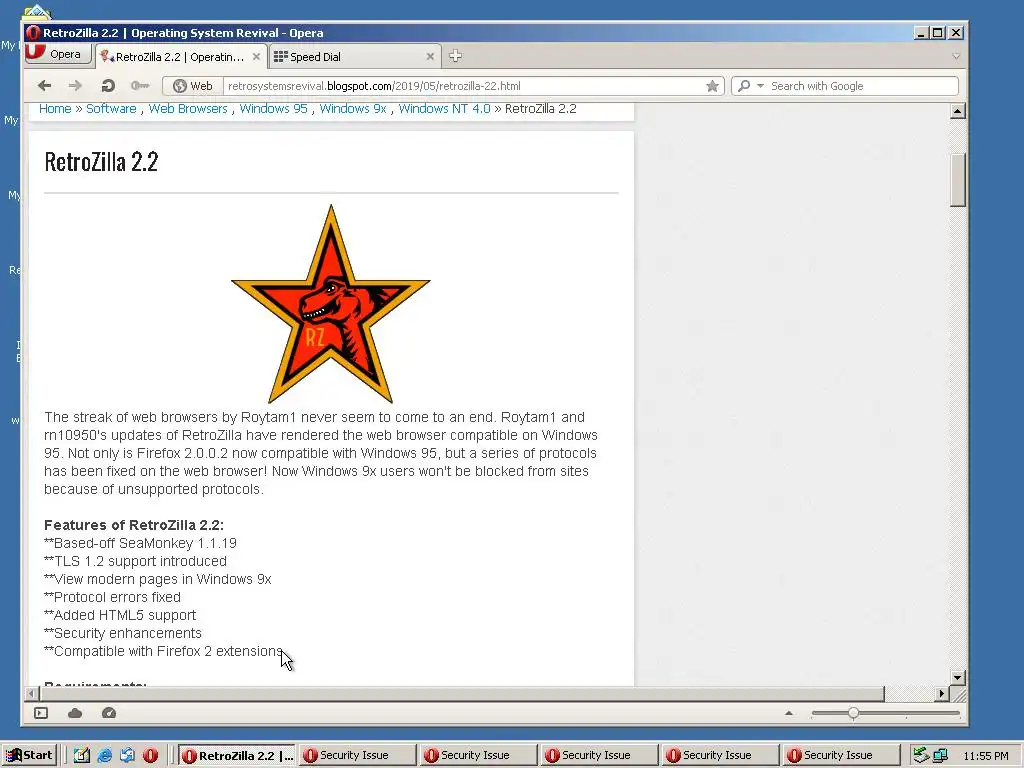Toggle the Opera panels sidebar icon
This screenshot has height=768, width=1024.
(41, 712)
